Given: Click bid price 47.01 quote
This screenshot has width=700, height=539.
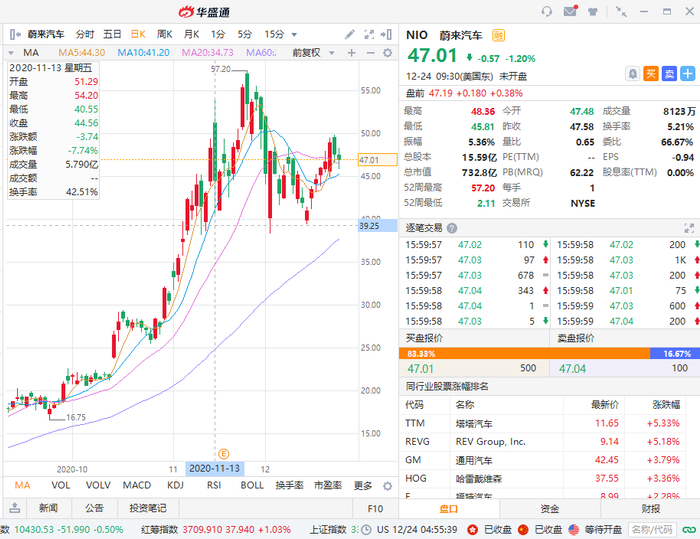Looking at the screenshot, I should coord(421,369).
